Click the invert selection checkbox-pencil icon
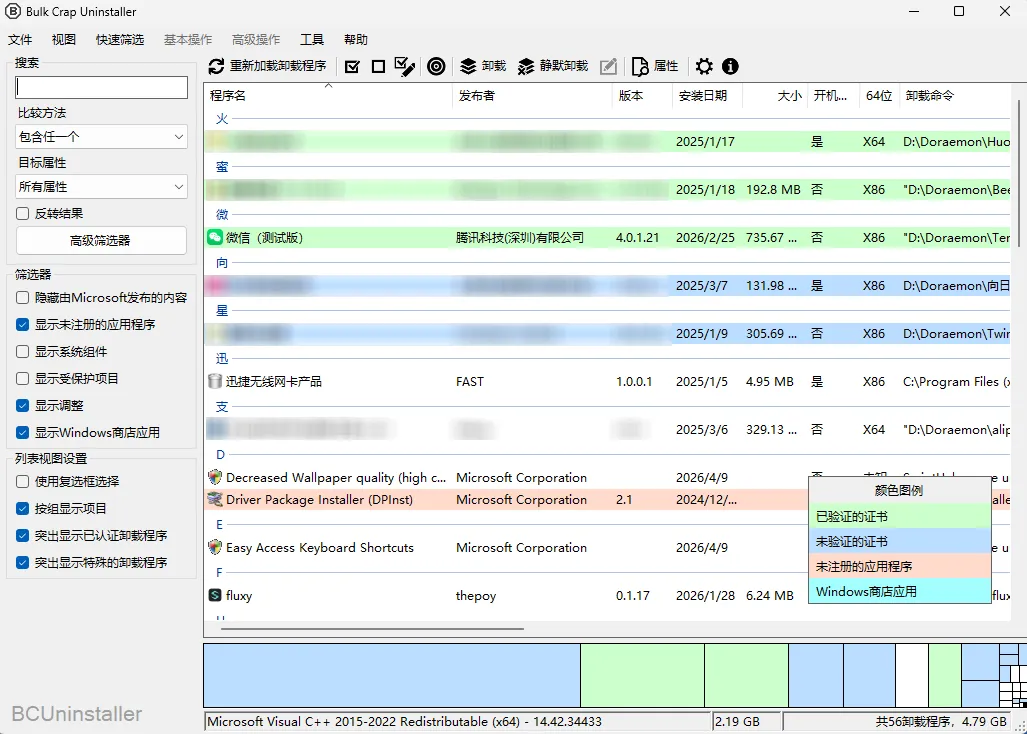 405,66
